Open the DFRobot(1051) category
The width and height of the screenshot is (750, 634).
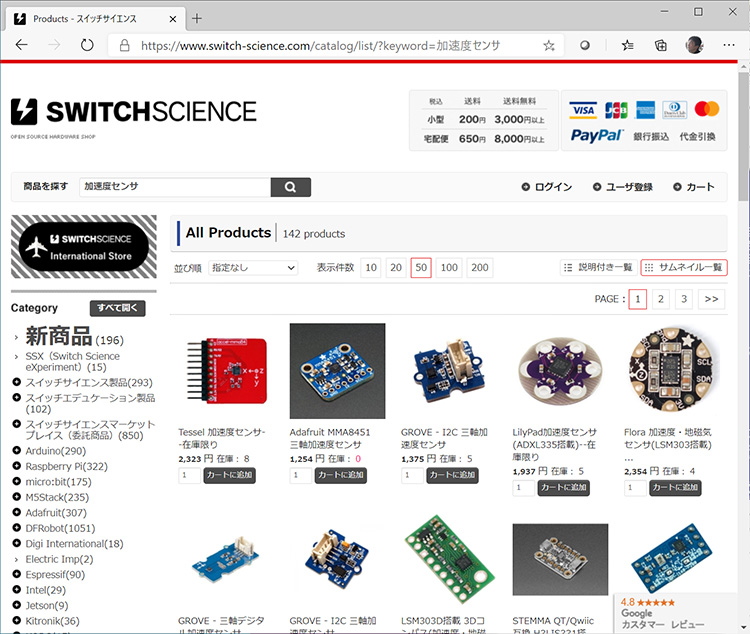point(60,528)
